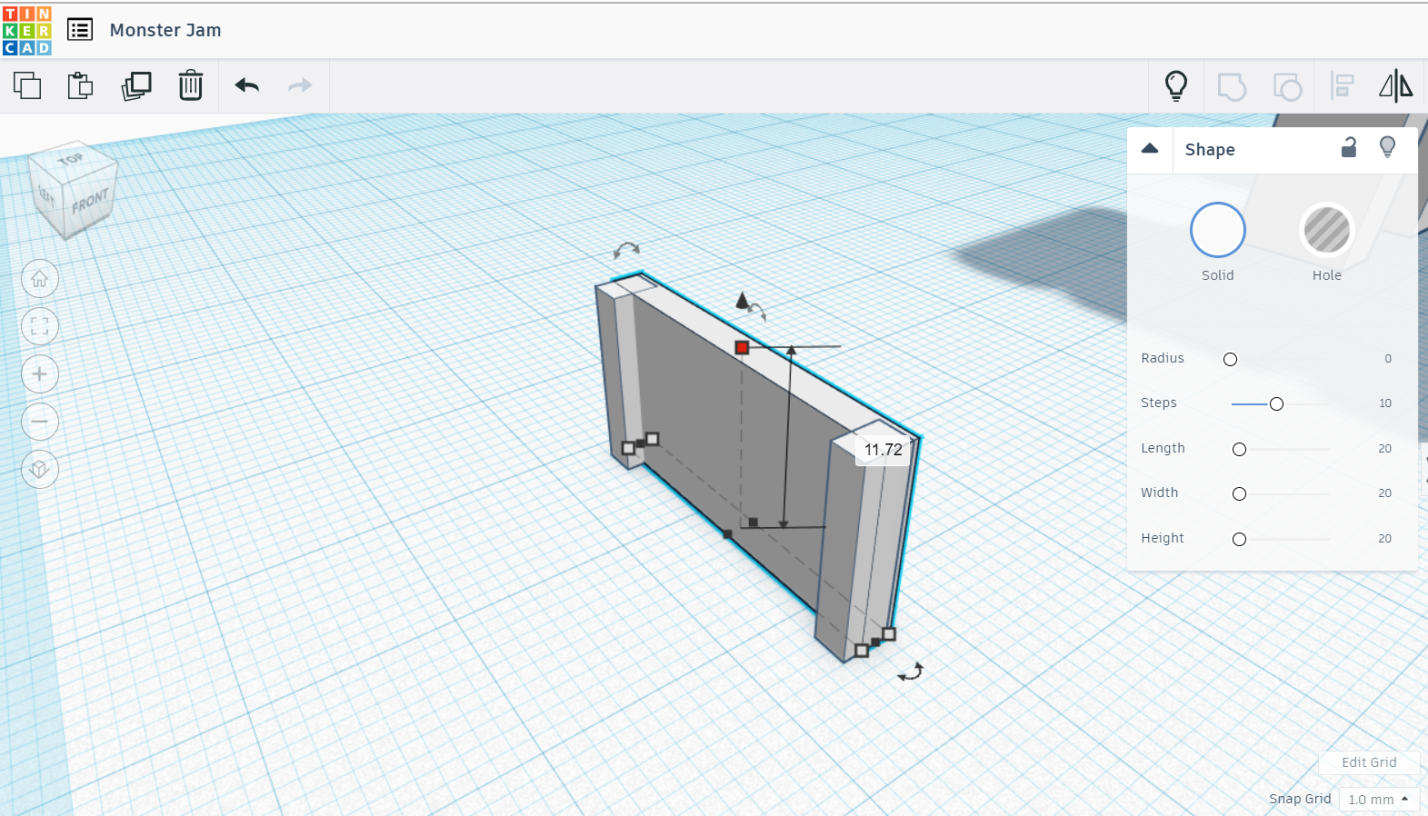Screen dimensions: 1428x816
Task: Click the Edit Grid button
Action: 1369,763
